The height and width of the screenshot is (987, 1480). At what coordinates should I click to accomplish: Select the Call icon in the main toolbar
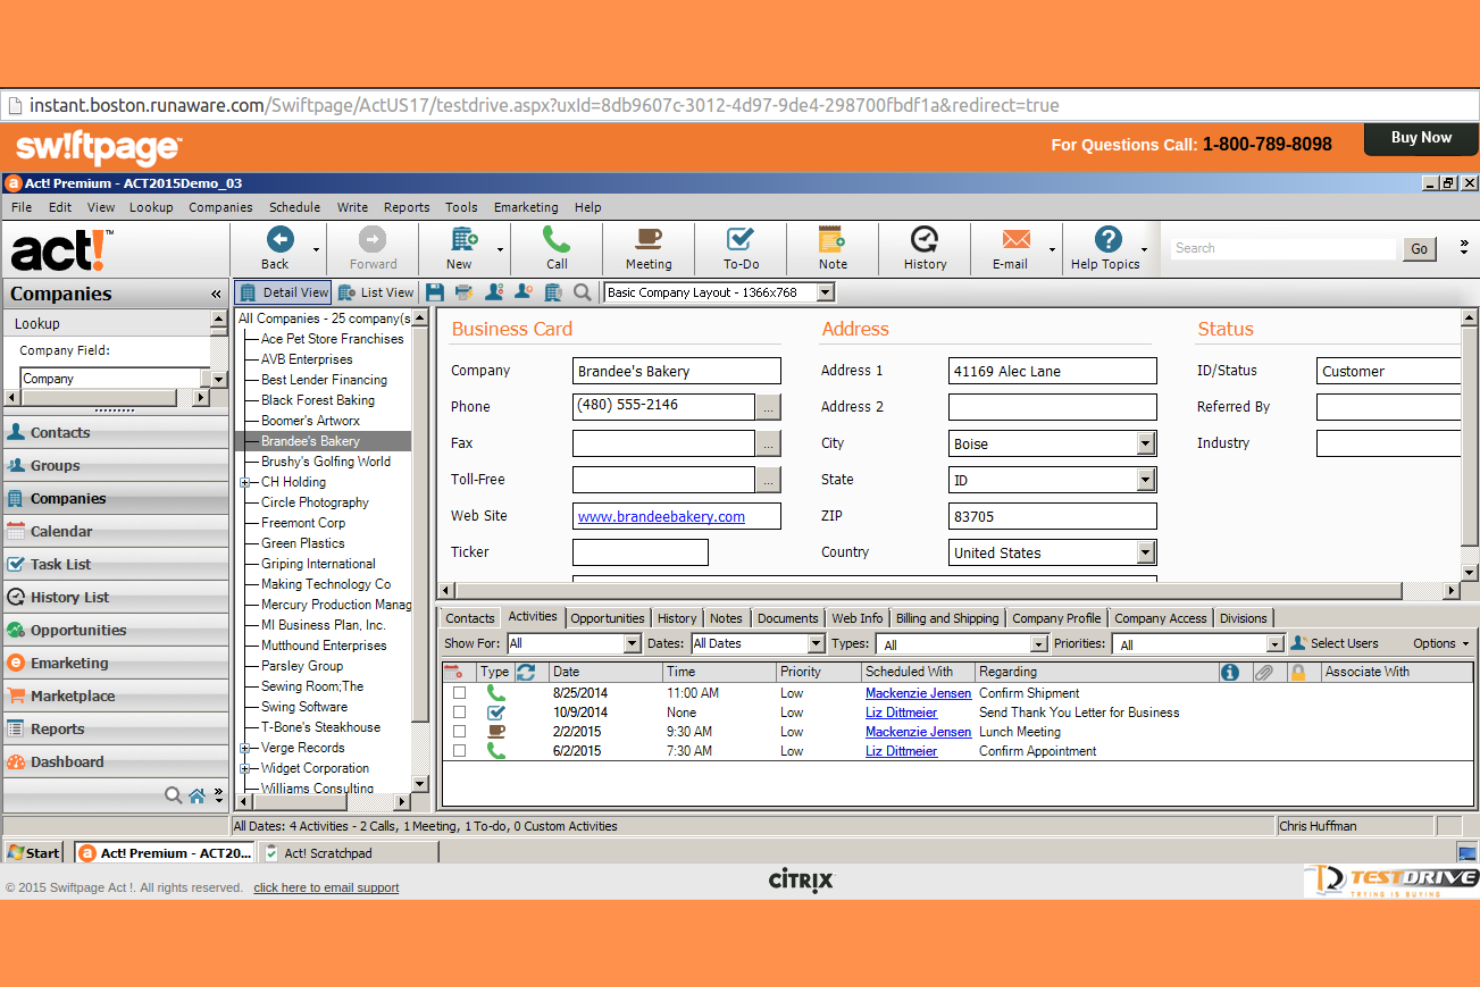(x=555, y=248)
